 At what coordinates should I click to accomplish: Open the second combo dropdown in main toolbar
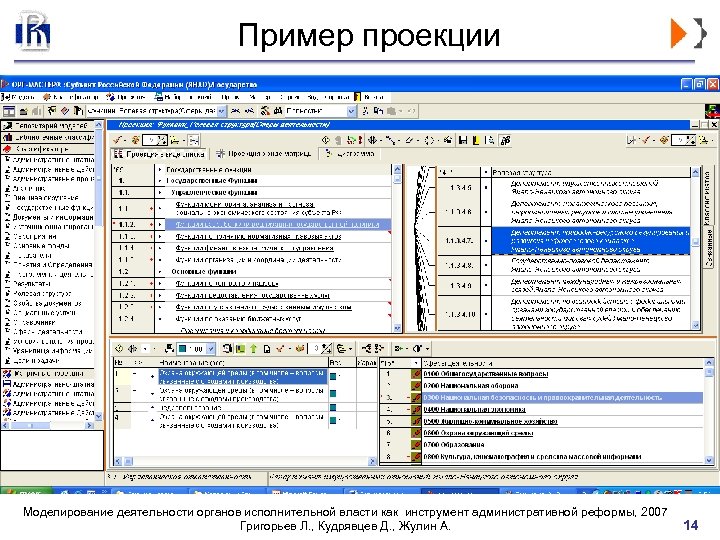351,111
